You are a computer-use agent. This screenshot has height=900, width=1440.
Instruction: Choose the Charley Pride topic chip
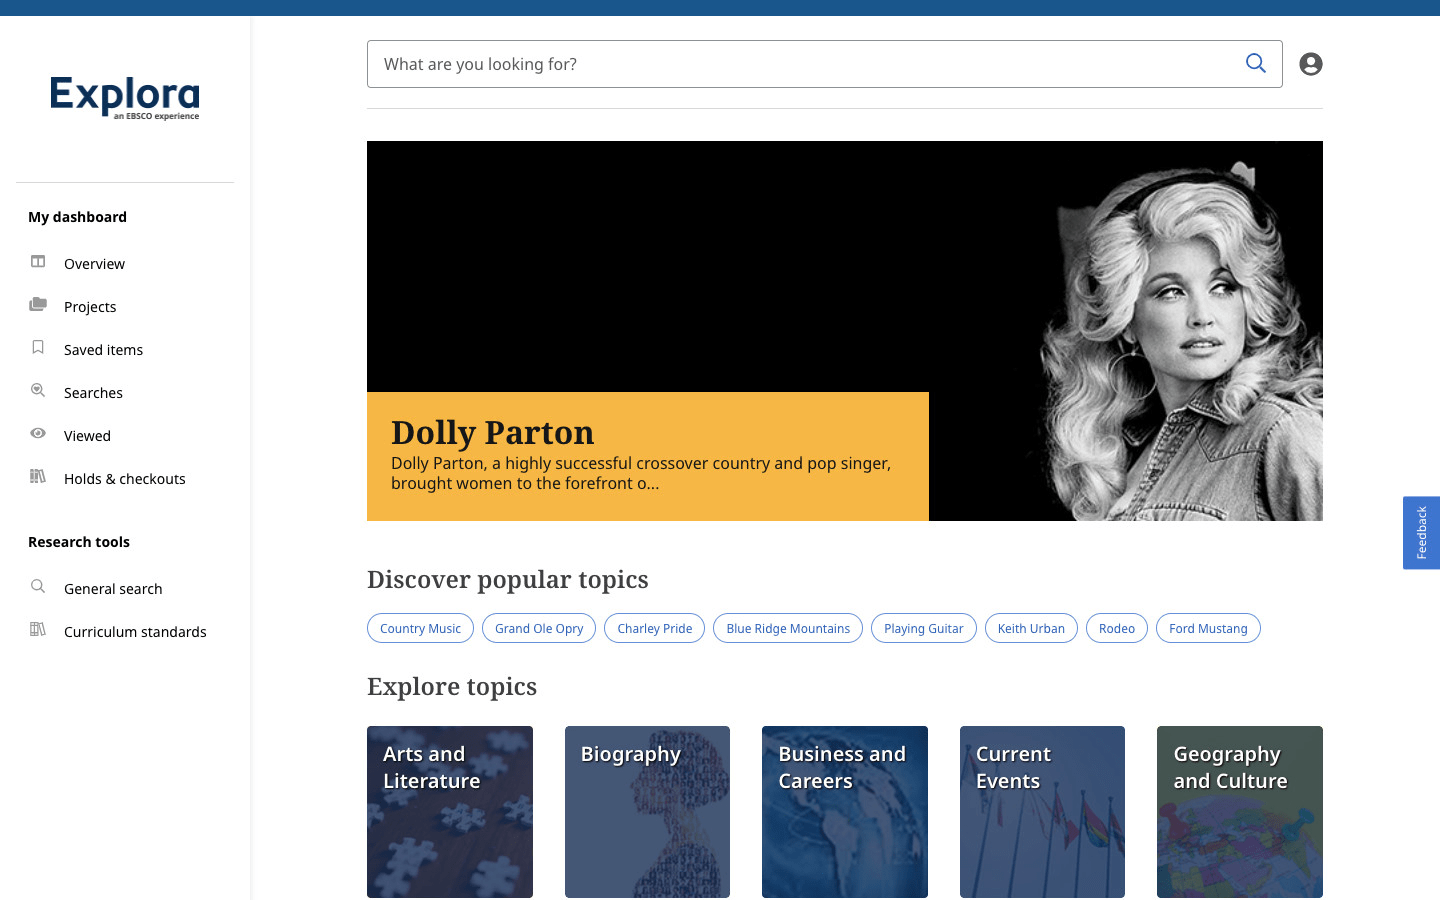(654, 628)
